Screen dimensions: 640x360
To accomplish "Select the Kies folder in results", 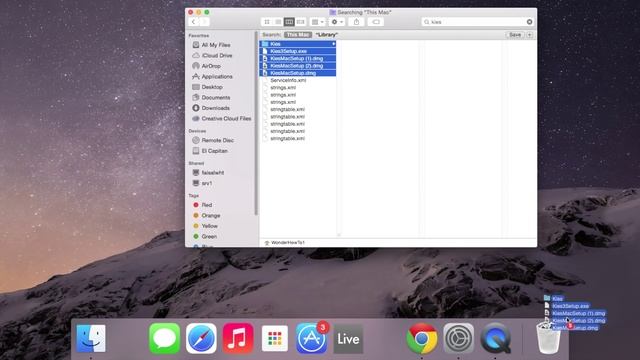I will coord(298,44).
